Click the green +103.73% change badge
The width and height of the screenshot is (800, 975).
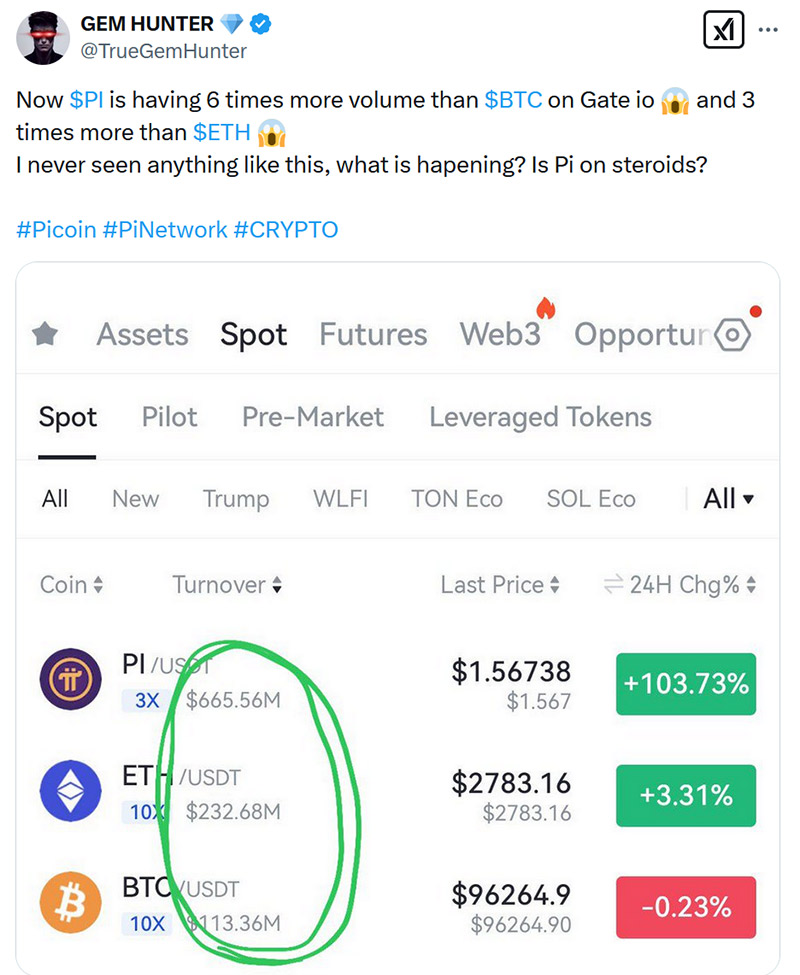[x=686, y=684]
